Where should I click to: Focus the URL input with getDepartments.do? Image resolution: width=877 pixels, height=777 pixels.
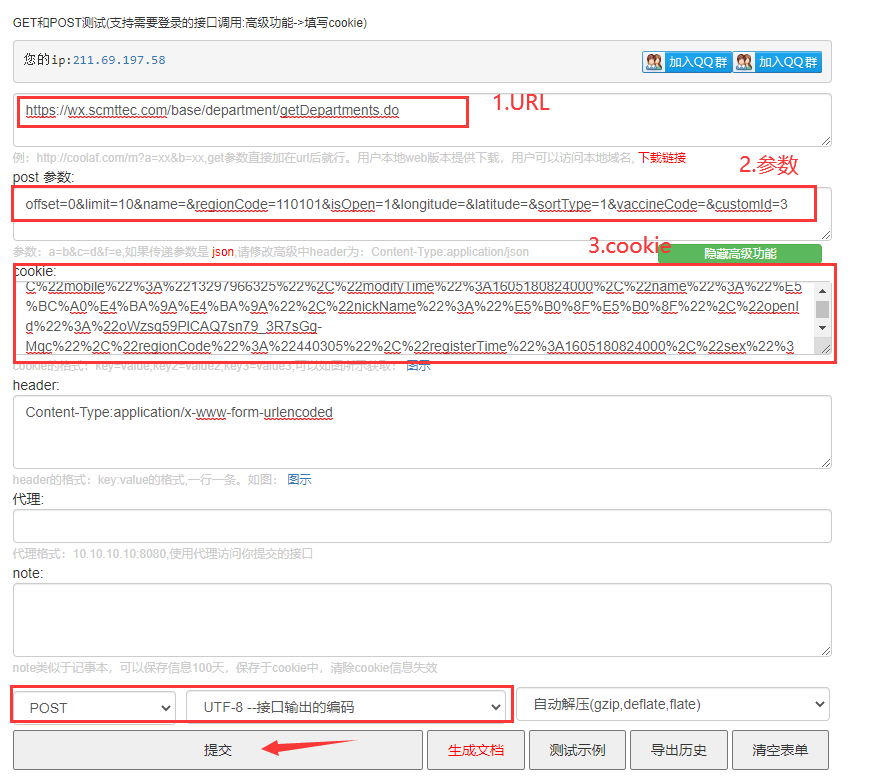(422, 120)
